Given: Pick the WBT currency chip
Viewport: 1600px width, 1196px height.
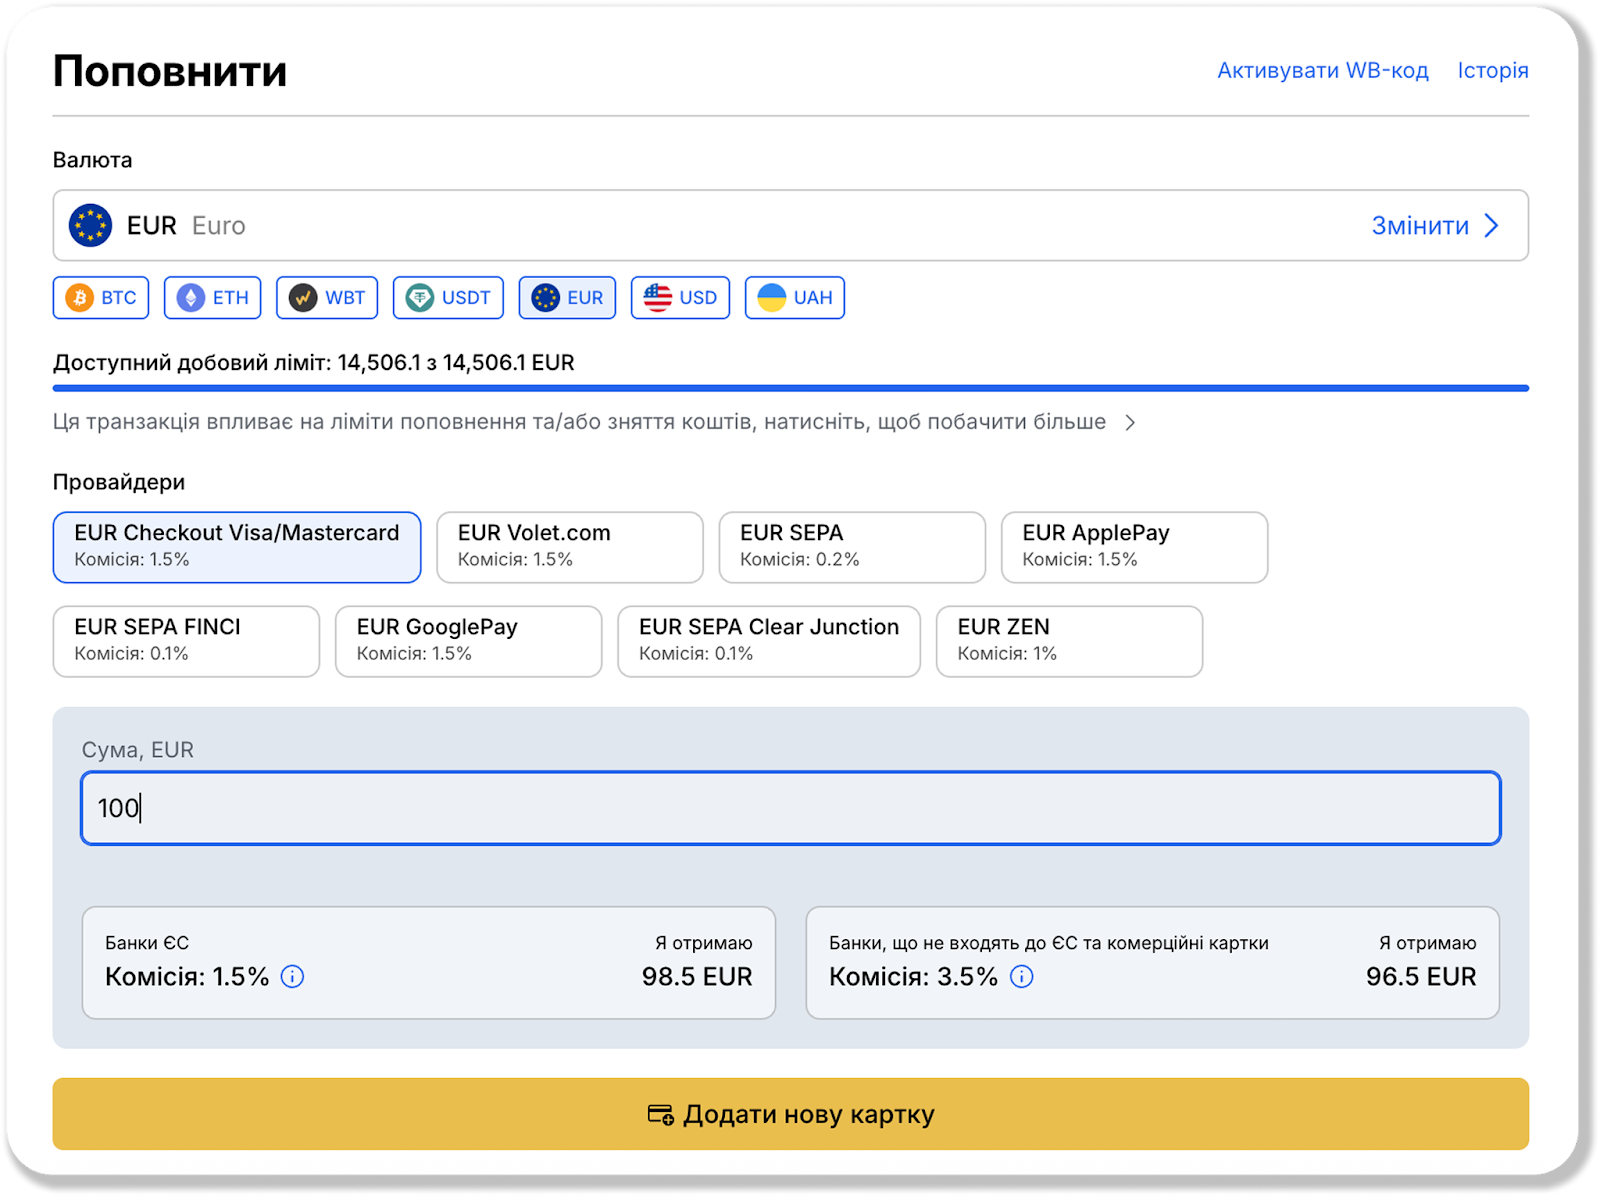Looking at the screenshot, I should pyautogui.click(x=327, y=298).
